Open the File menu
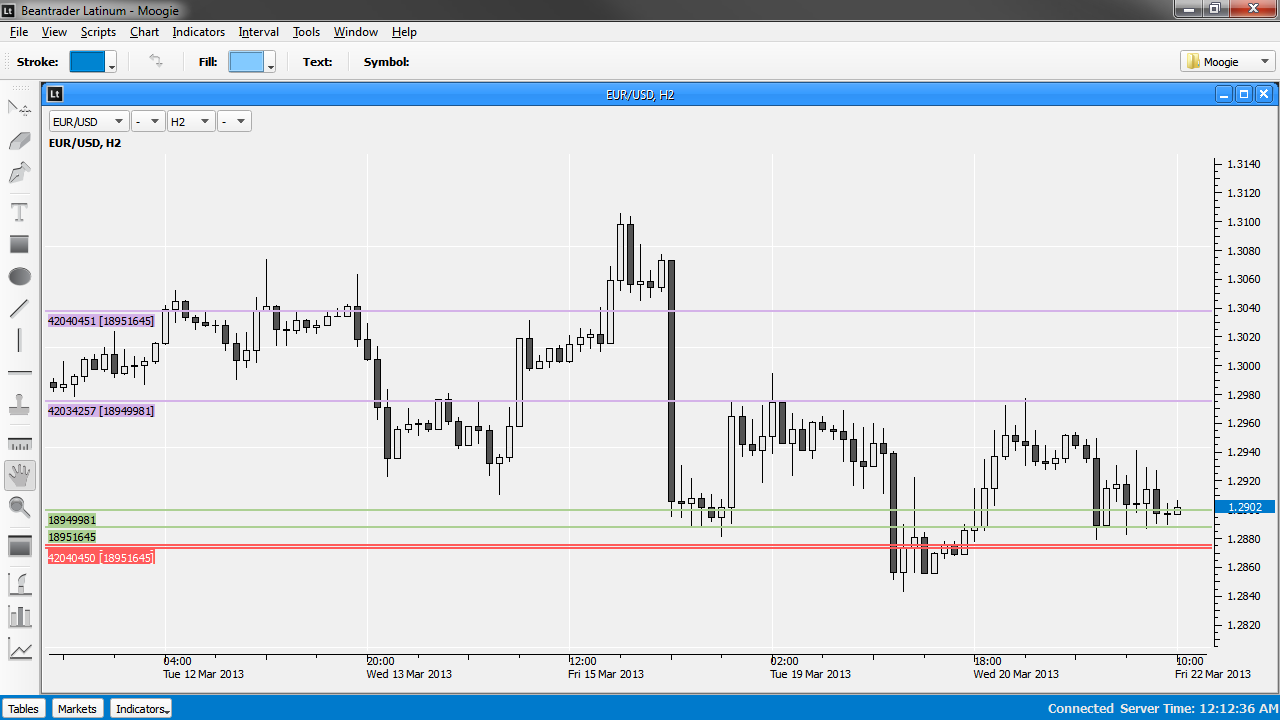This screenshot has height=720, width=1280. 19,32
